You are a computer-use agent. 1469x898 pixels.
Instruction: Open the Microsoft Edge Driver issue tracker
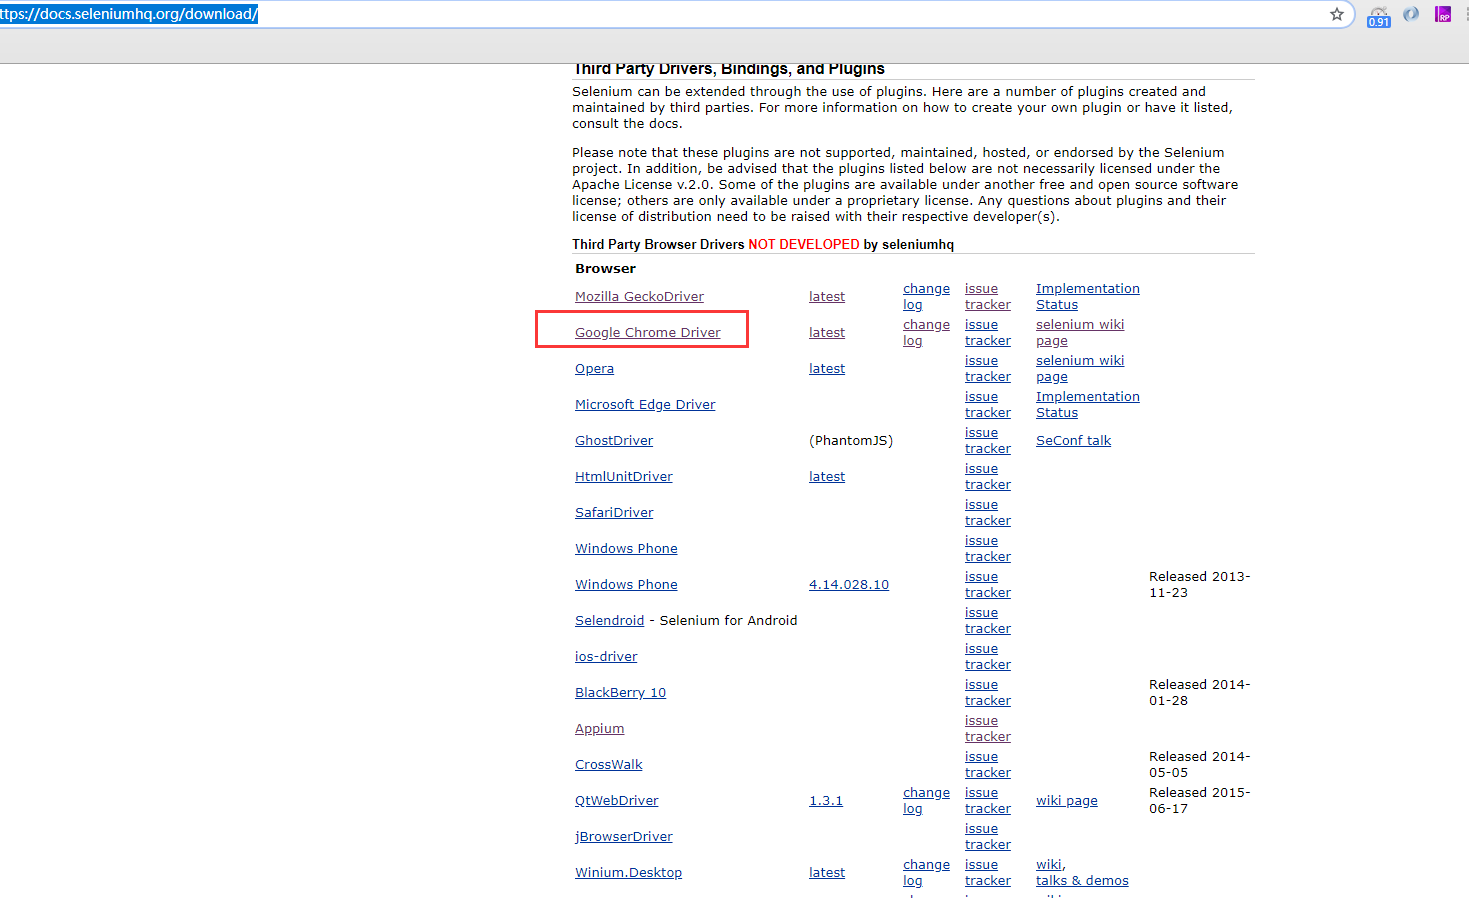[988, 404]
